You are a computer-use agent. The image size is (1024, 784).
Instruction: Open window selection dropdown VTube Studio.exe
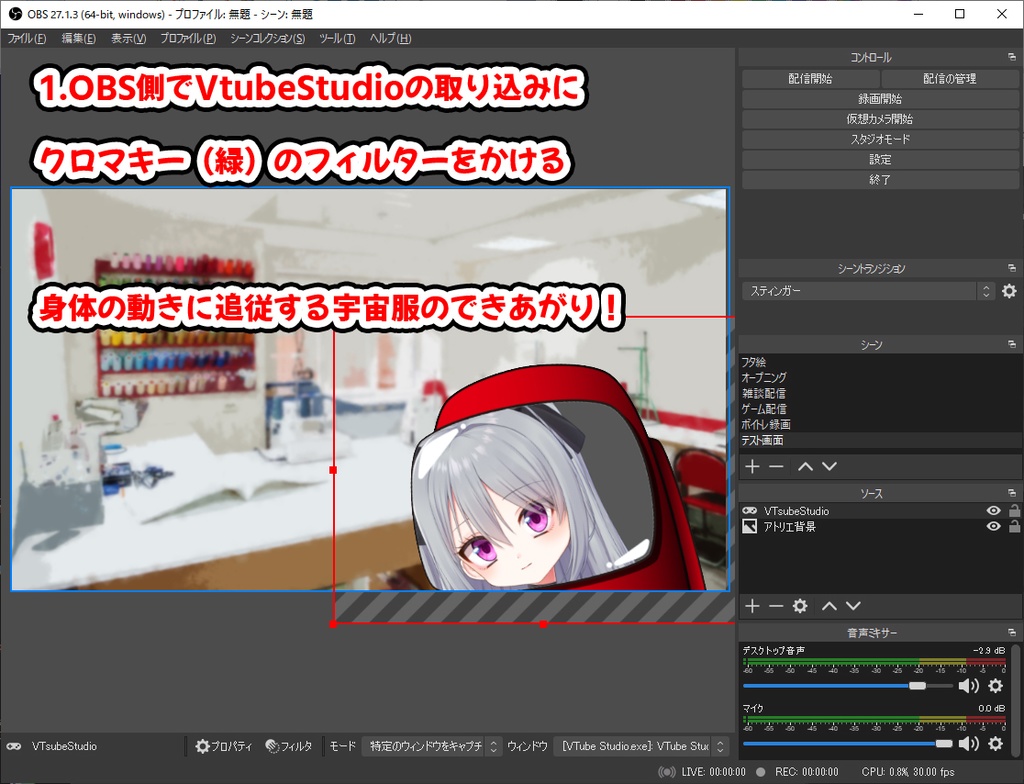pyautogui.click(x=640, y=746)
